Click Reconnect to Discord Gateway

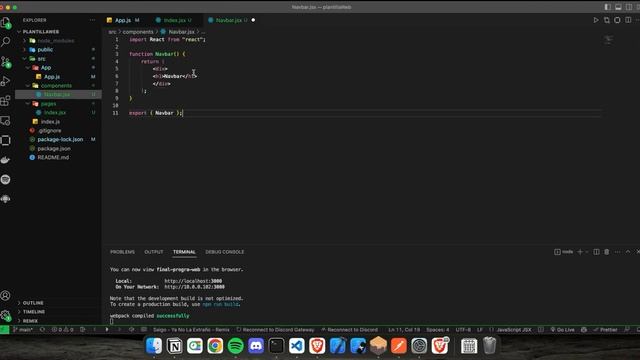(276, 329)
